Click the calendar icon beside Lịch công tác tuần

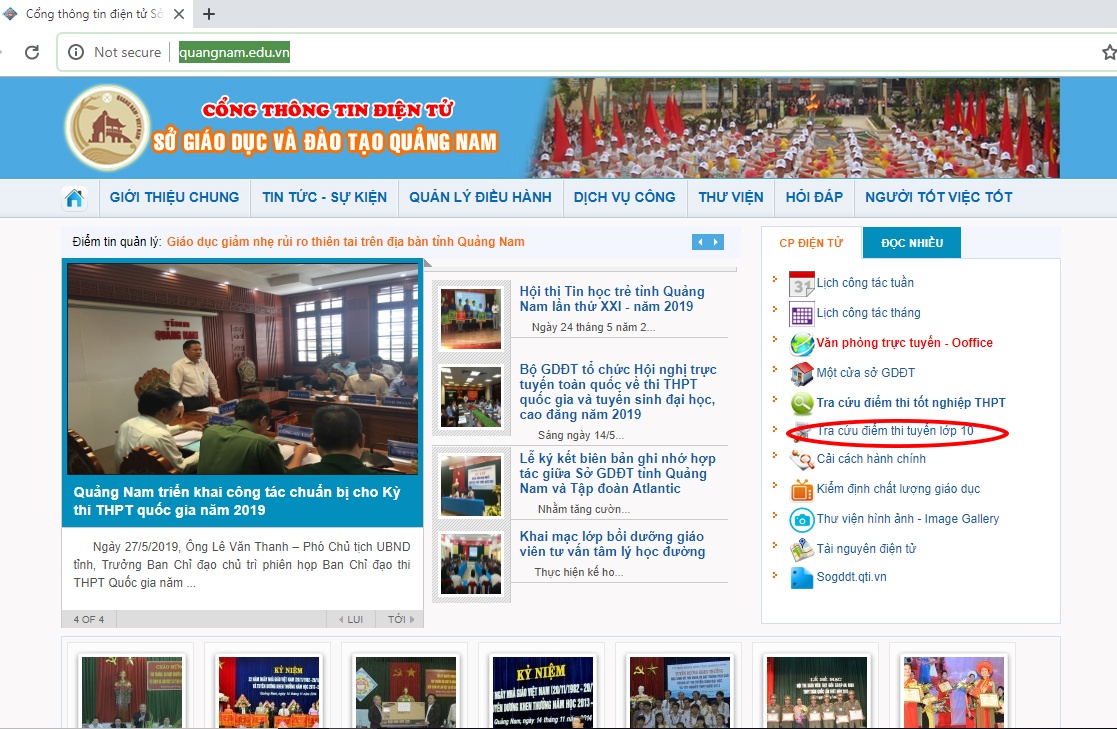(802, 284)
